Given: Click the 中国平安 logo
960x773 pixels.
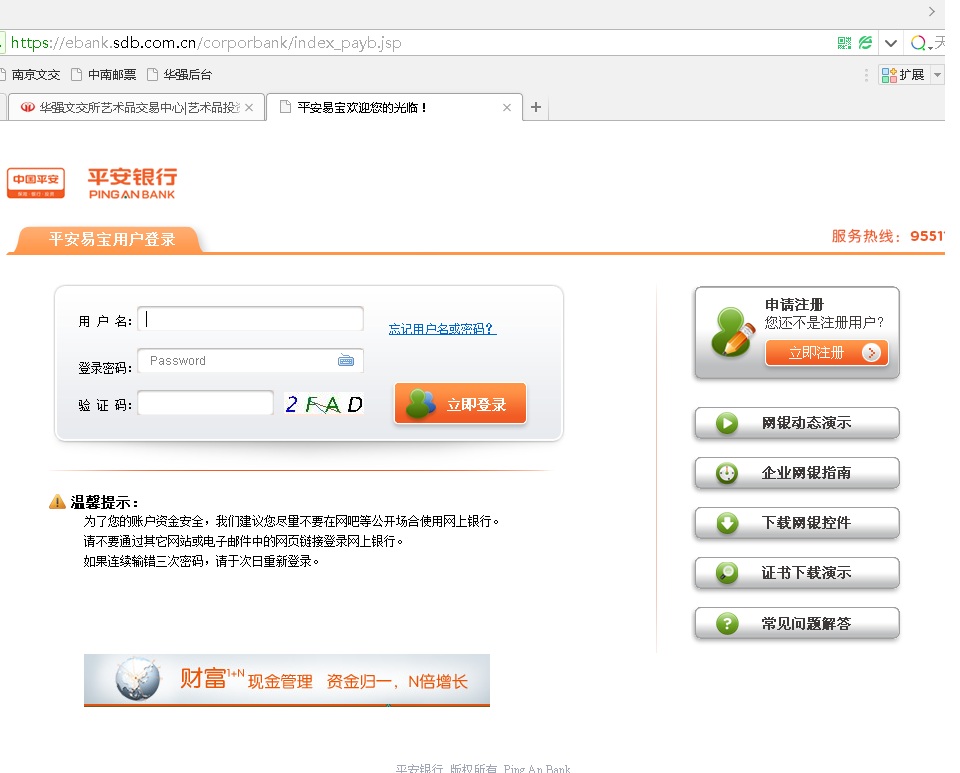Looking at the screenshot, I should (36, 183).
